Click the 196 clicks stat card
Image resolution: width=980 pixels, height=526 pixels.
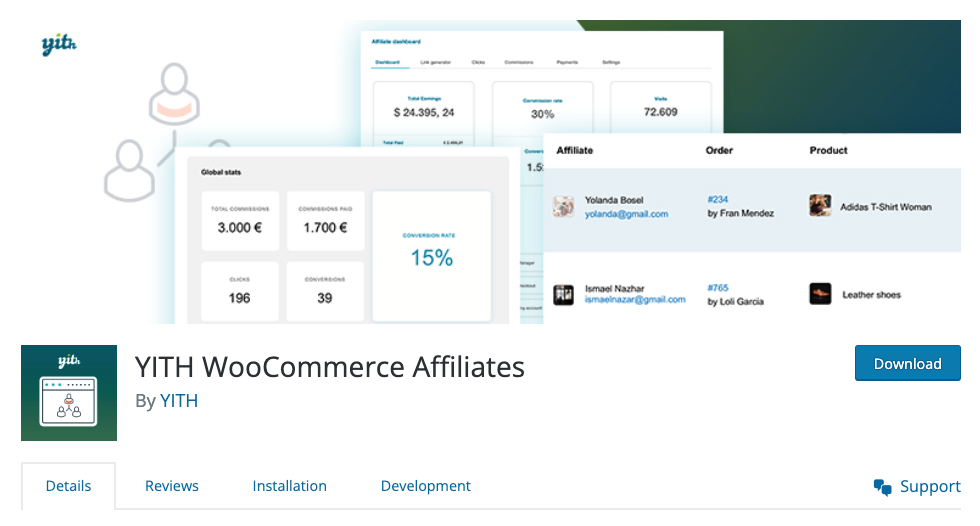click(240, 291)
